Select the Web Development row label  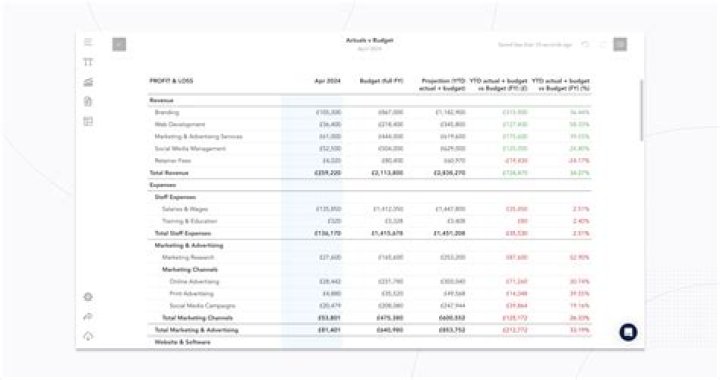(x=180, y=124)
